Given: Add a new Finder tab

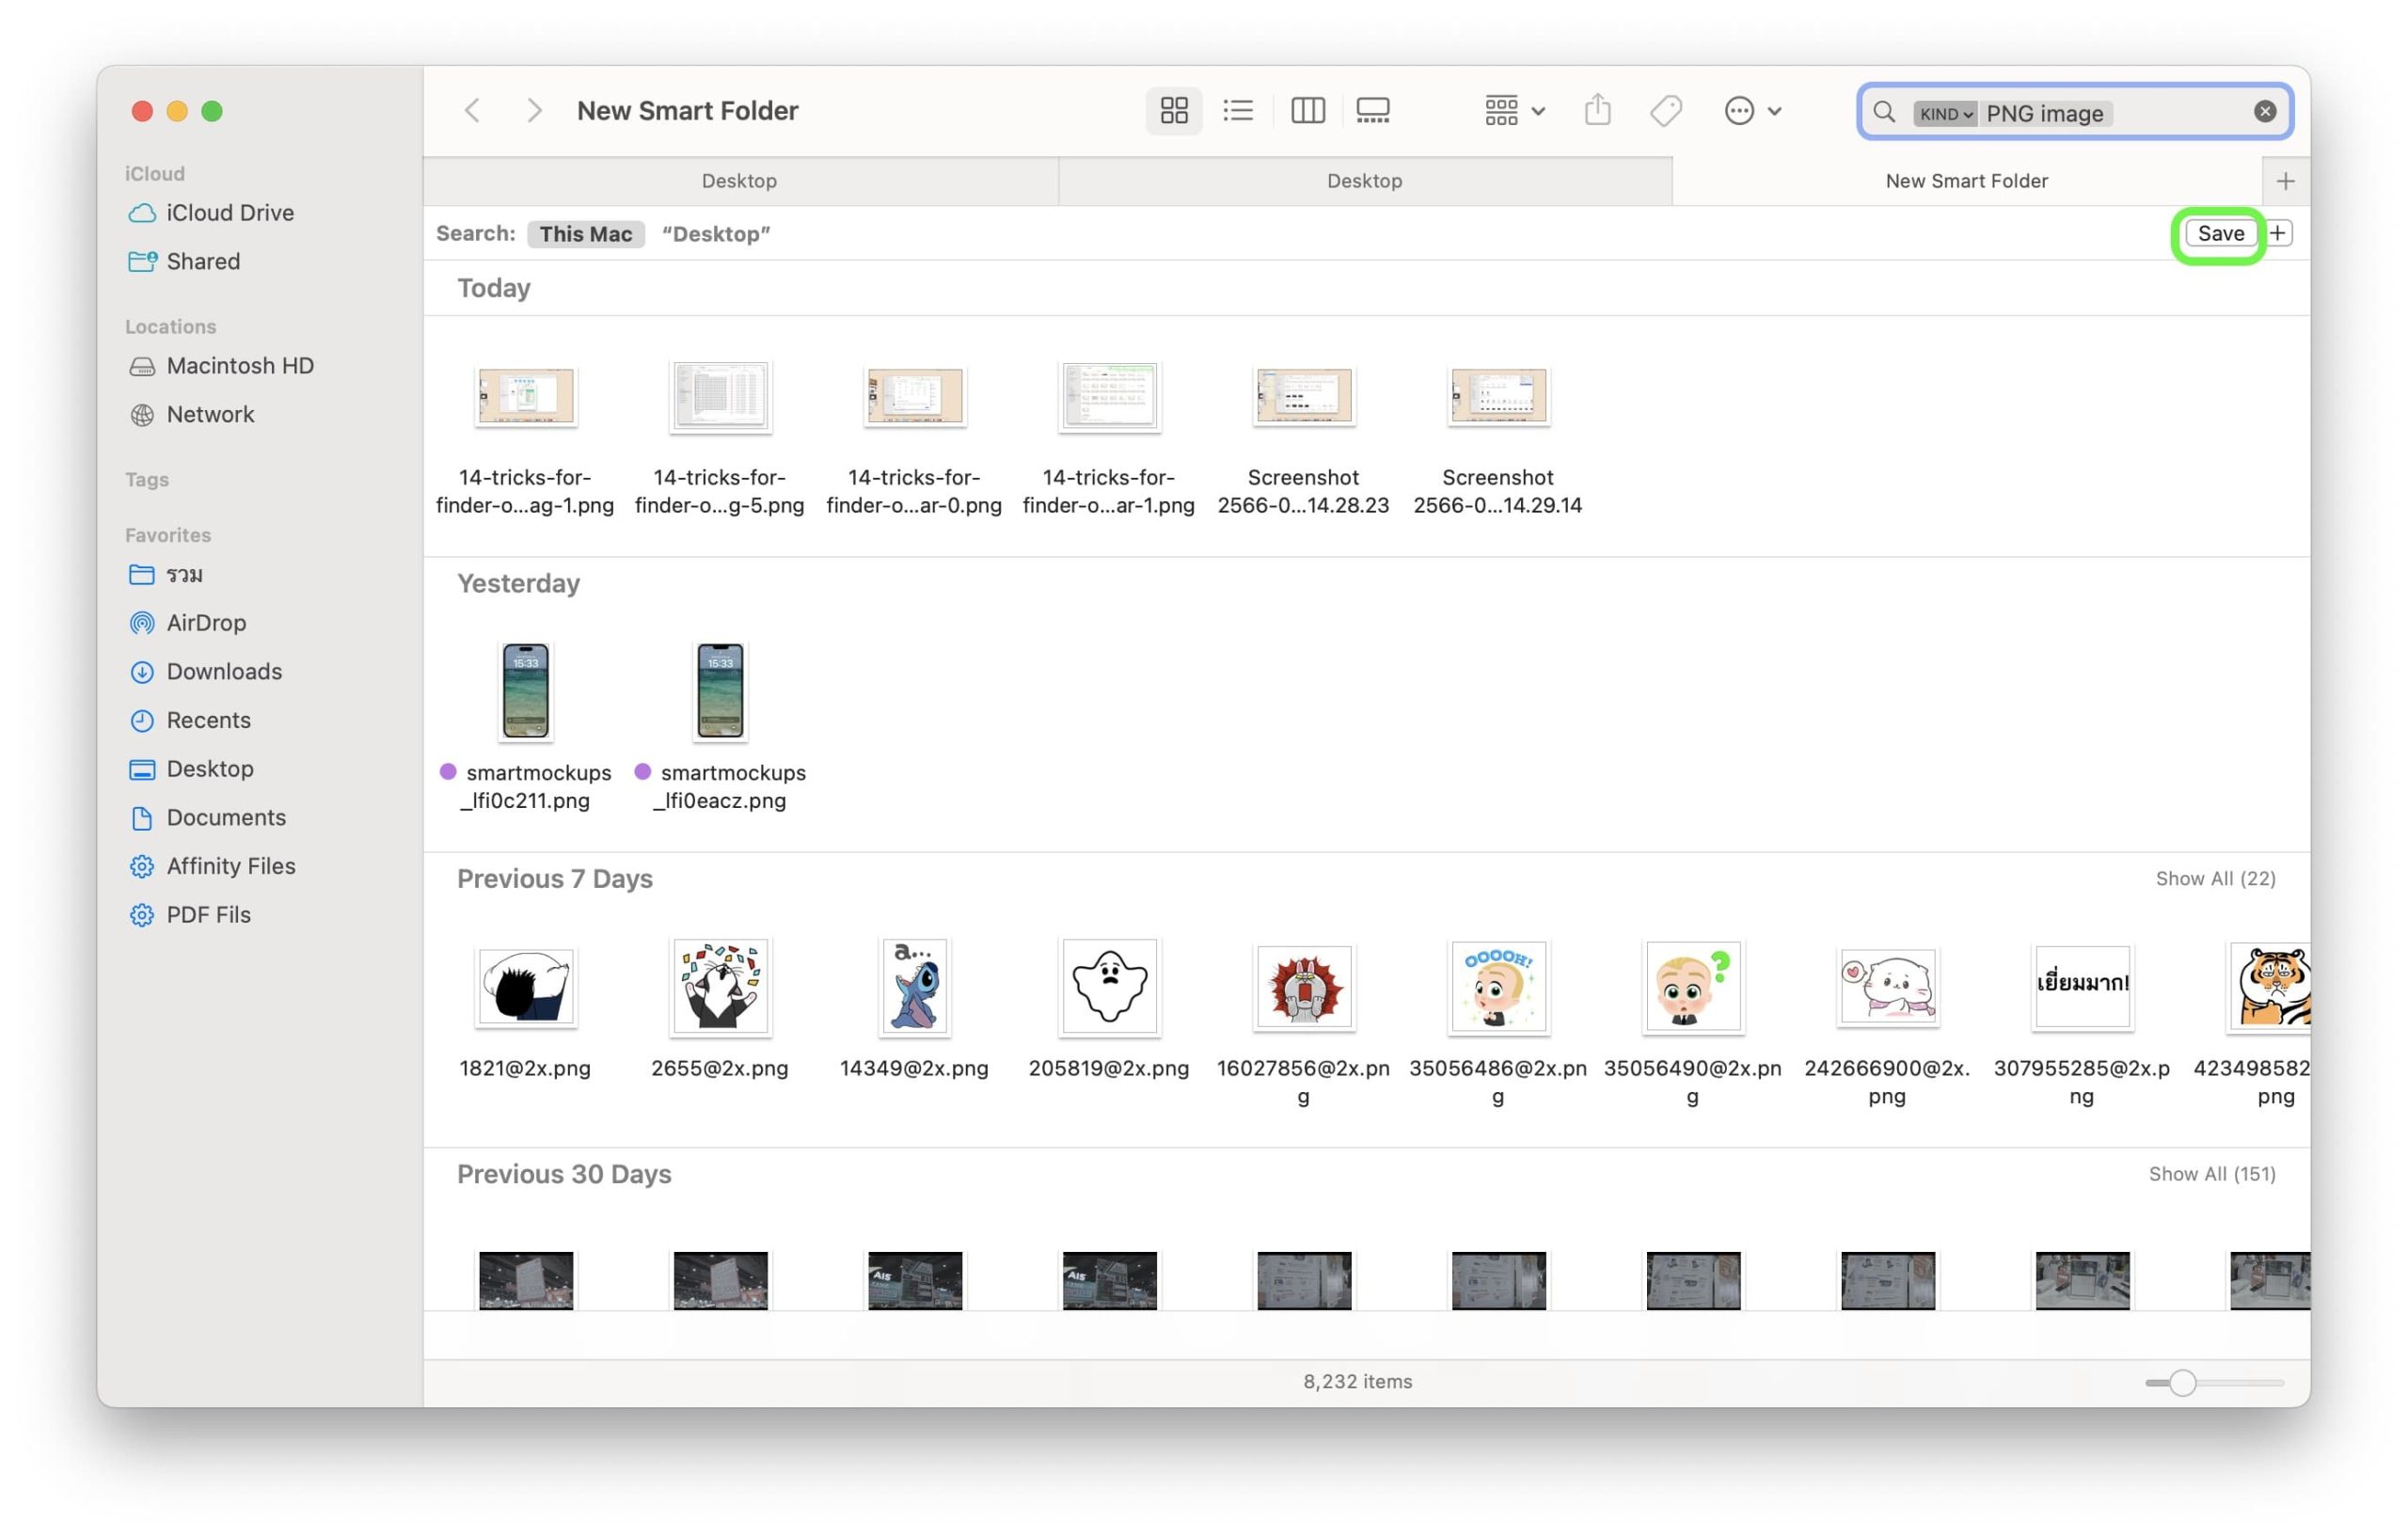Looking at the screenshot, I should 2284,181.
